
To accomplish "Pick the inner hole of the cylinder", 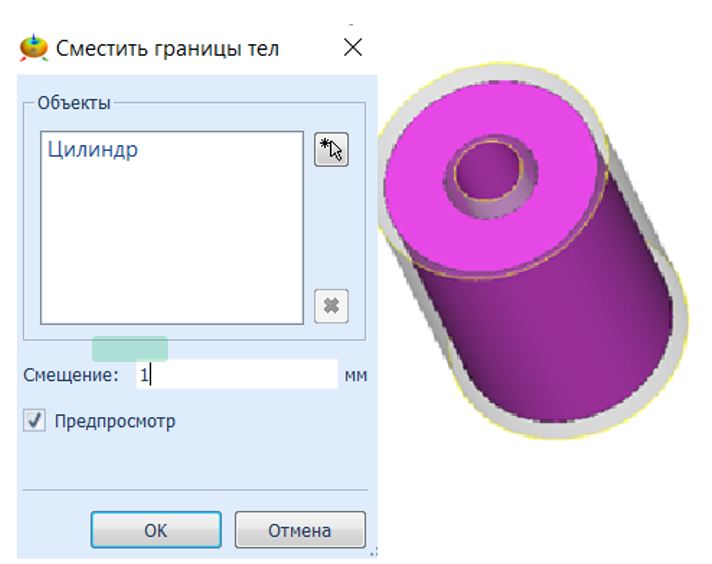I will click(x=487, y=170).
